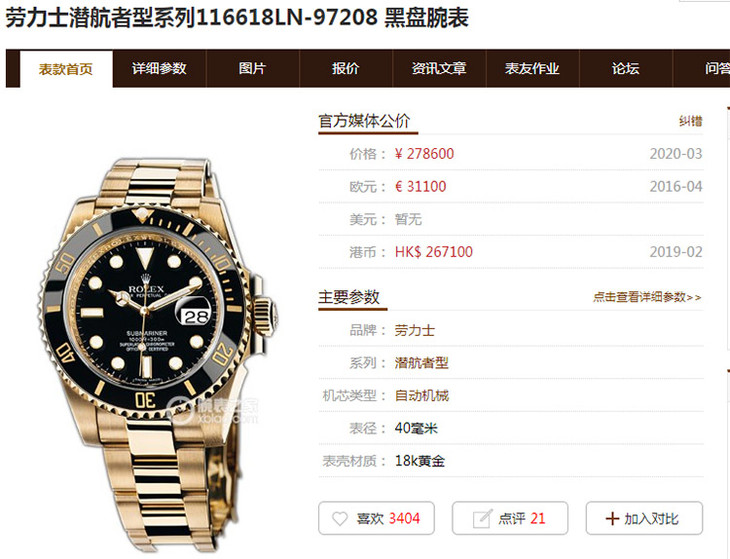The image size is (730, 559).
Task: Click the 喜欢 3404 button
Action: point(376,518)
